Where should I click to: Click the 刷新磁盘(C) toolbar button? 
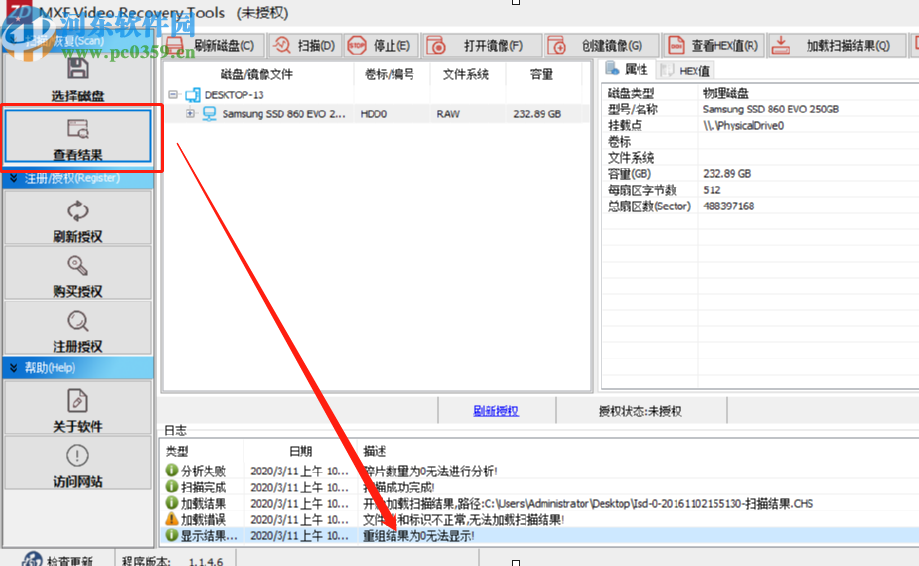tap(212, 46)
